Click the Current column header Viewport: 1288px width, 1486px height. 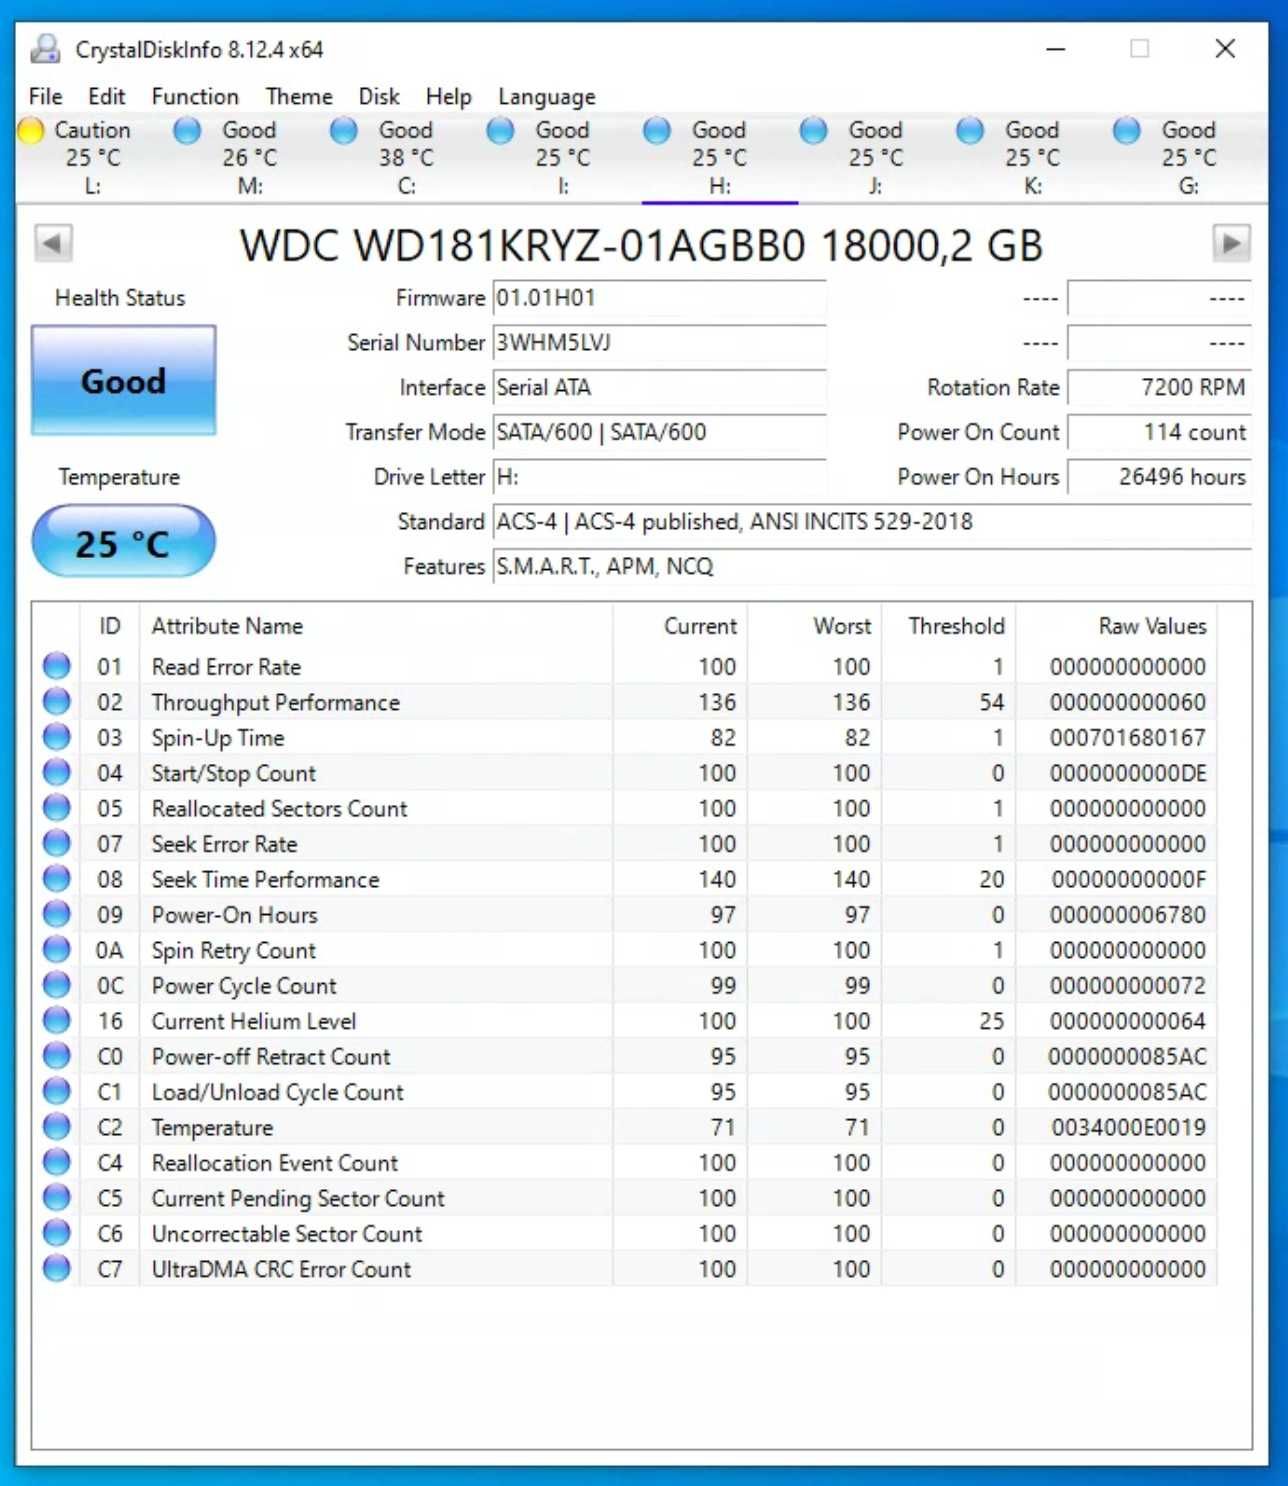(700, 626)
